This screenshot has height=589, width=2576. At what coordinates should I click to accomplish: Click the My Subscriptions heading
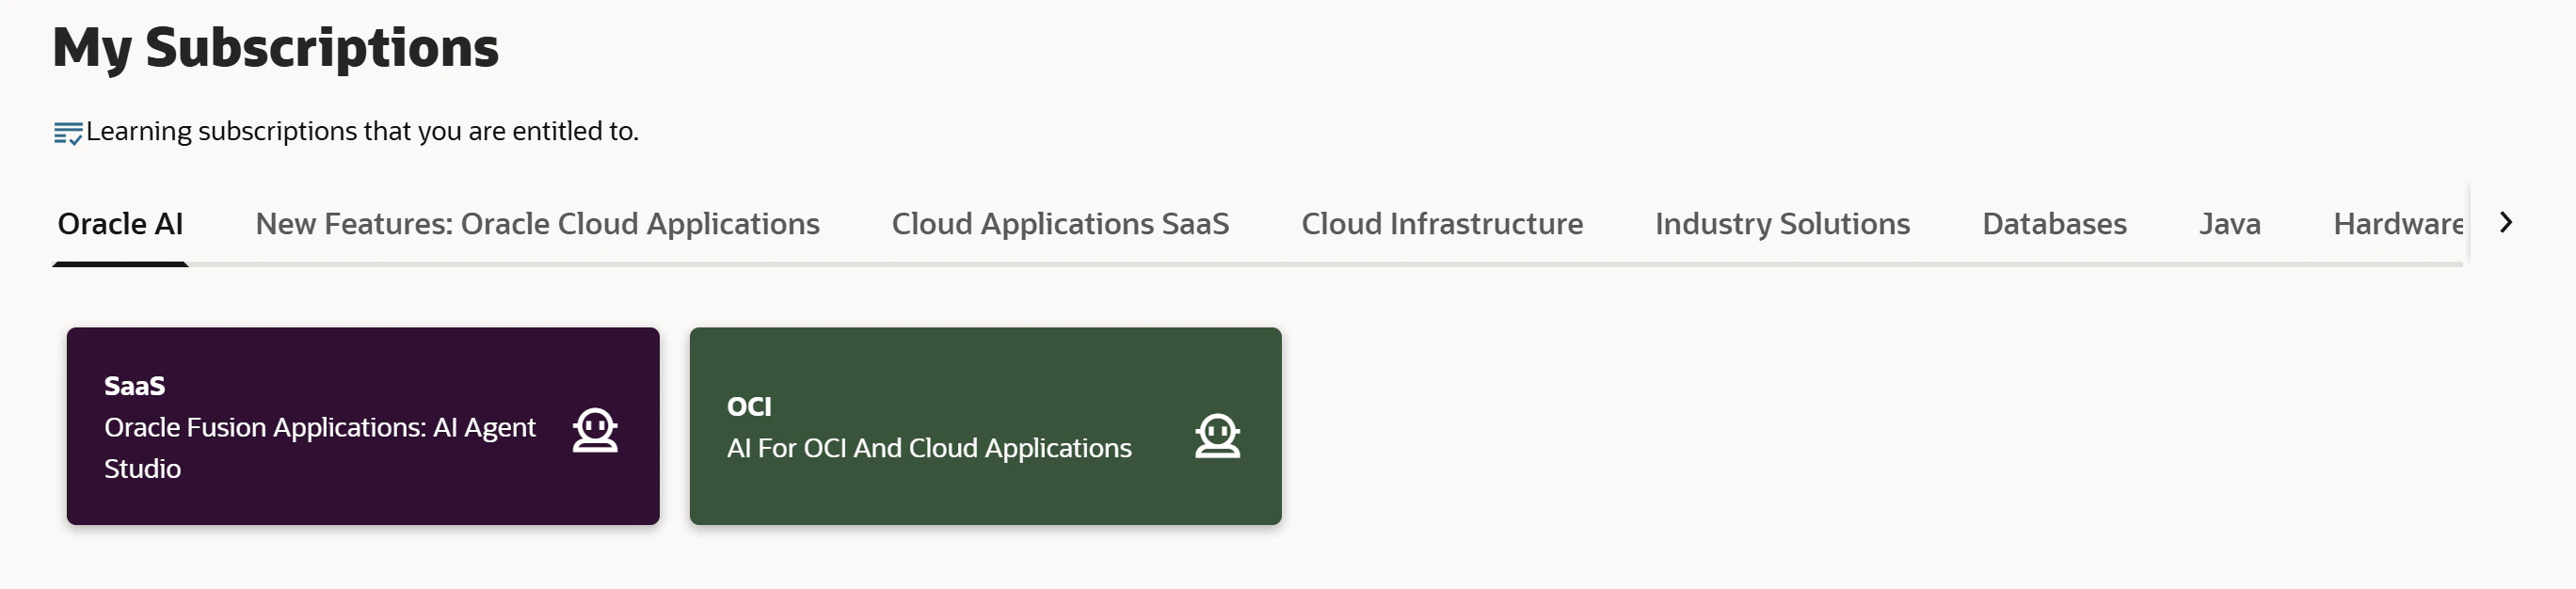(x=275, y=48)
